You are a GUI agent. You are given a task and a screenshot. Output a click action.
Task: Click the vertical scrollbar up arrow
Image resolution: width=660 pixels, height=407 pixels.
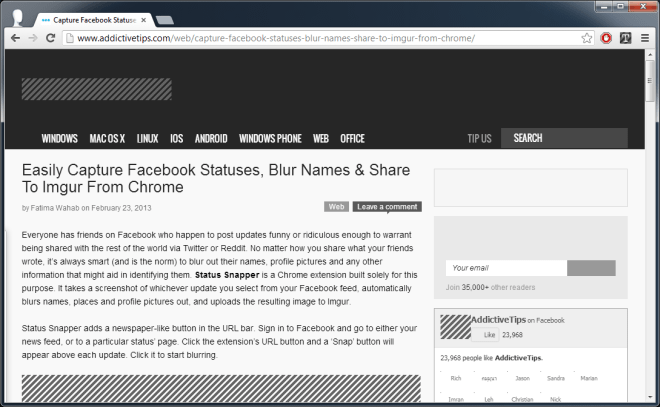pos(650,55)
